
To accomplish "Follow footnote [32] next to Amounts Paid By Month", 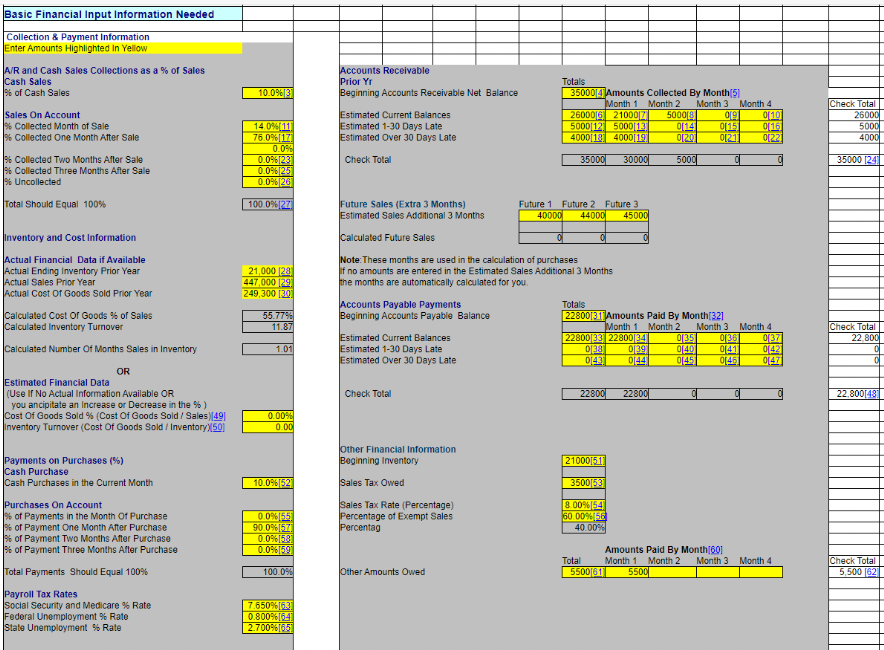I will pos(716,316).
